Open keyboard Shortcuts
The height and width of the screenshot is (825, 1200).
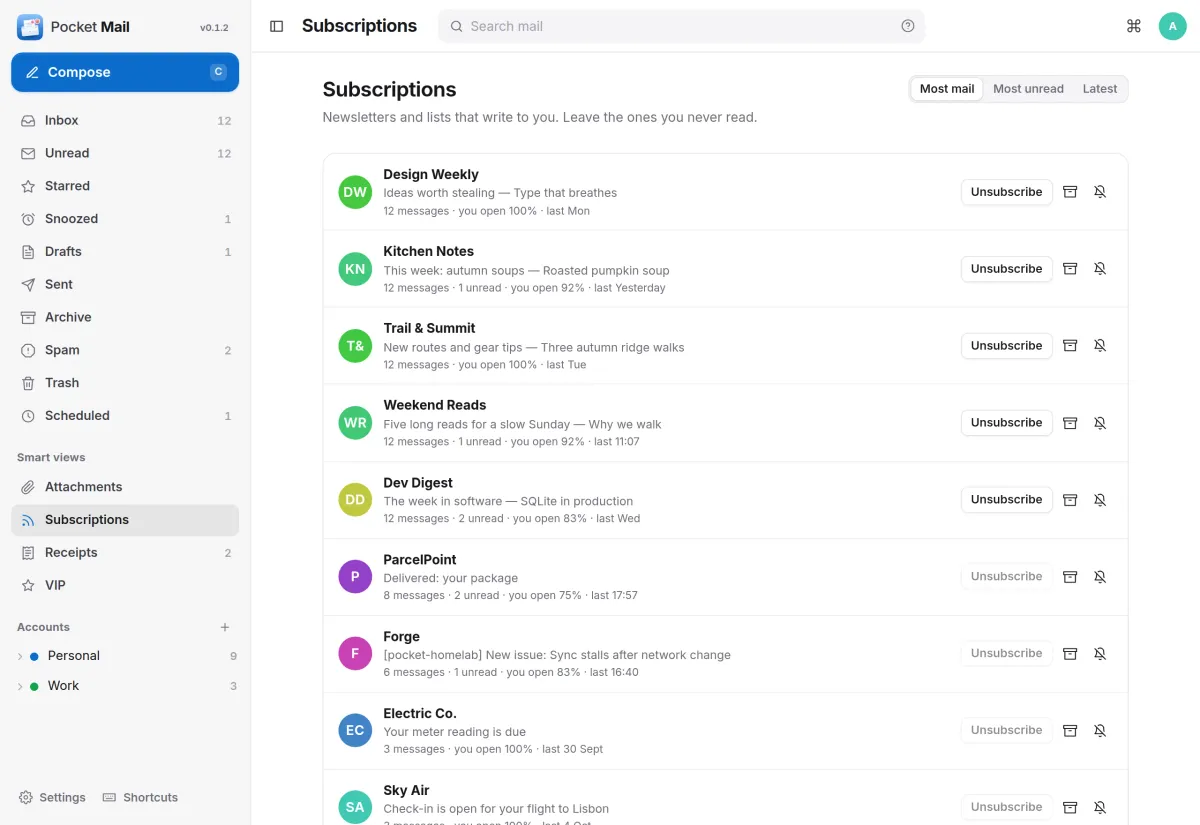pos(140,798)
